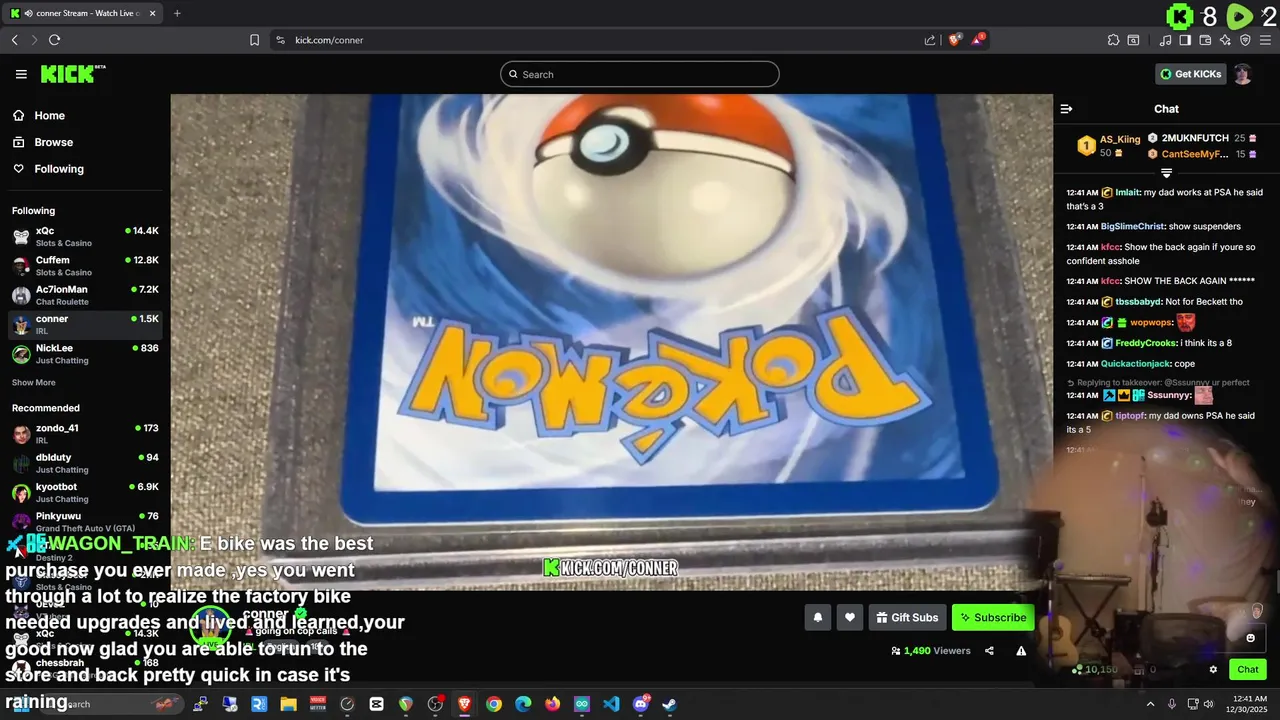Viewport: 1280px width, 720px height.
Task: Bookmark this page icon
Action: coord(254,40)
